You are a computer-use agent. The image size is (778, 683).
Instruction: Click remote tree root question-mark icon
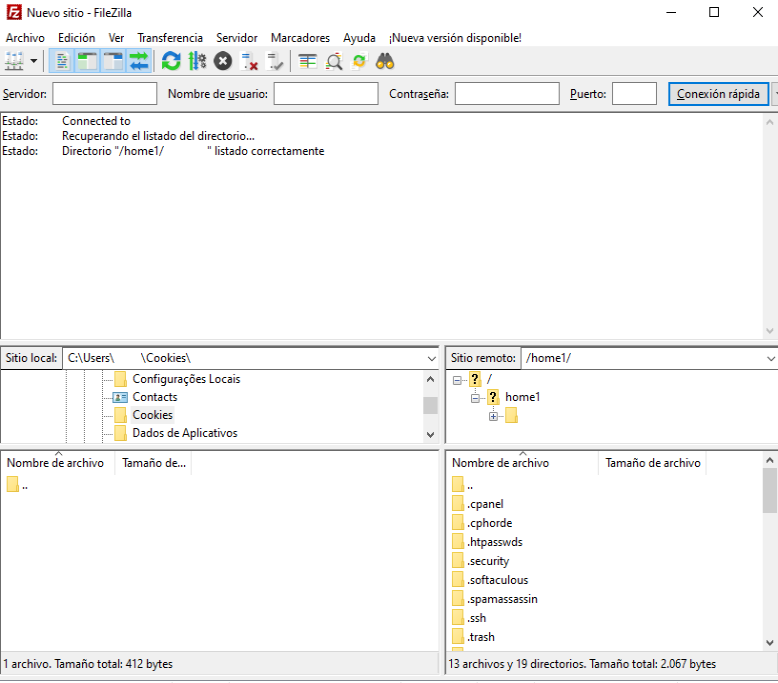[475, 379]
